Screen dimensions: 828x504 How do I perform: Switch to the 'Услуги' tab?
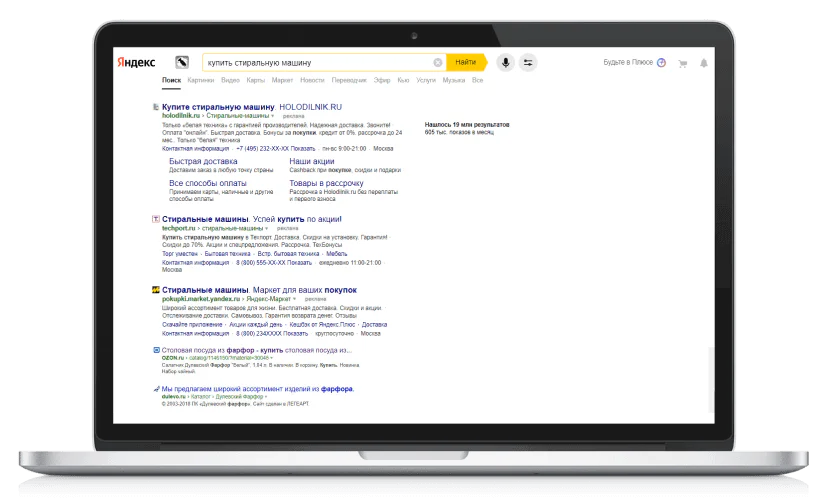tap(426, 80)
